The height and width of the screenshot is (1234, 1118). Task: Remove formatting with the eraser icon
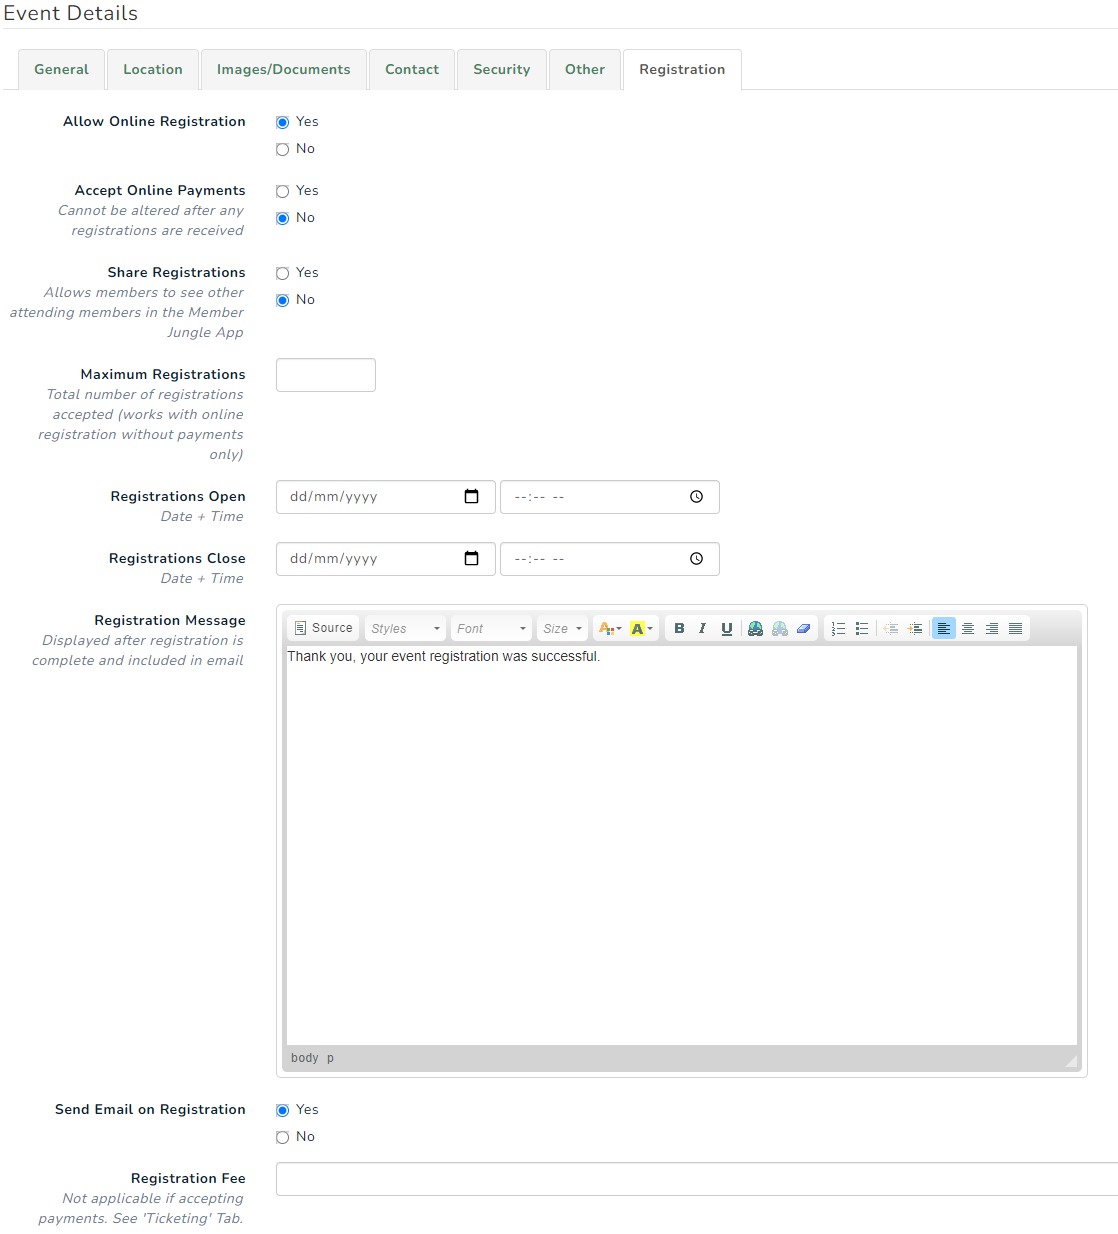tap(804, 628)
